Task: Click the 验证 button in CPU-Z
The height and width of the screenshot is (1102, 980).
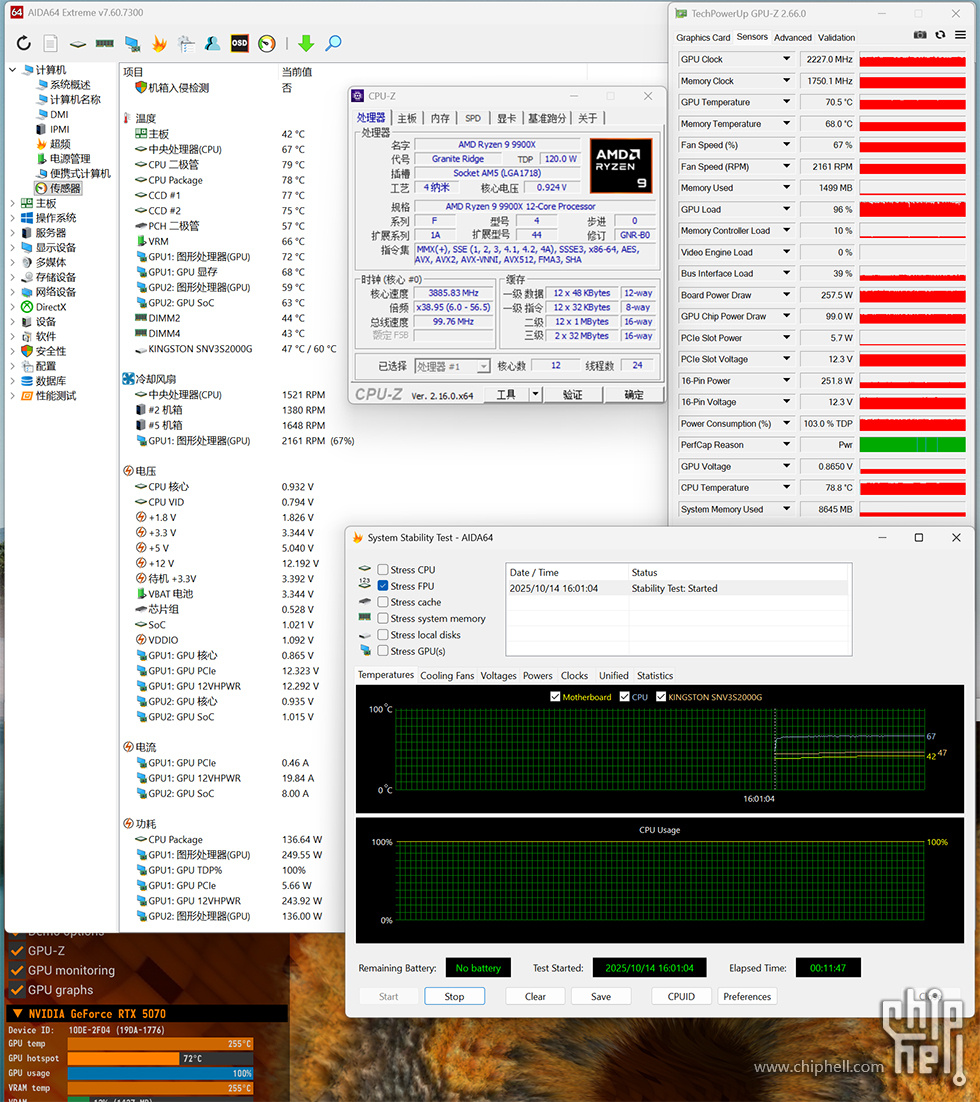Action: coord(571,395)
